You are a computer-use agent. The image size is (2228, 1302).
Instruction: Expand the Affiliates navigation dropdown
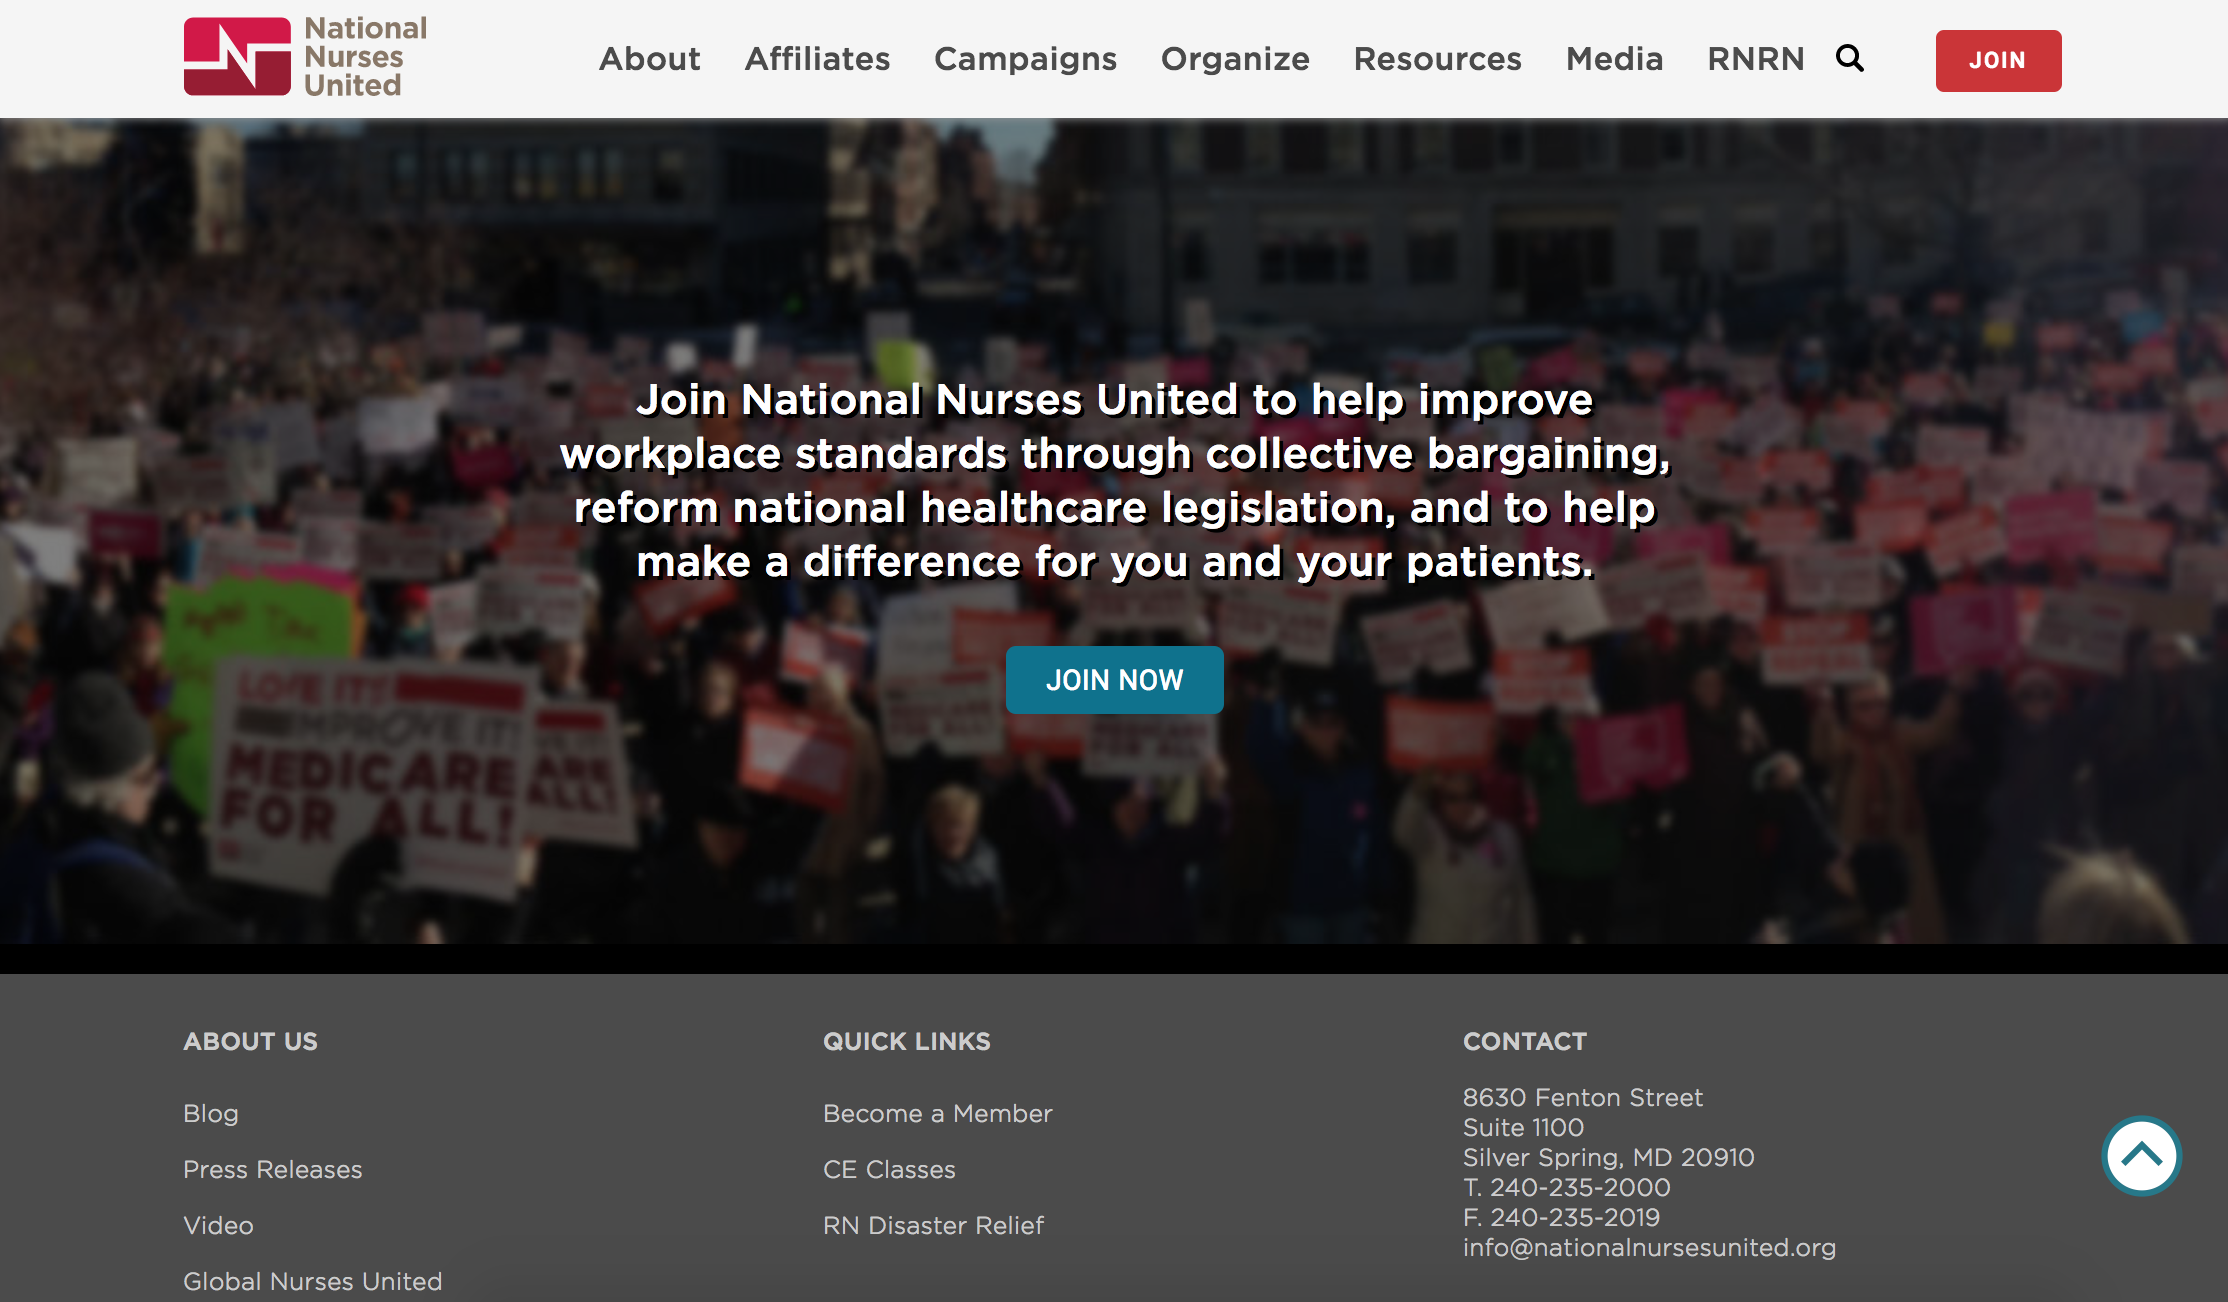pos(817,59)
